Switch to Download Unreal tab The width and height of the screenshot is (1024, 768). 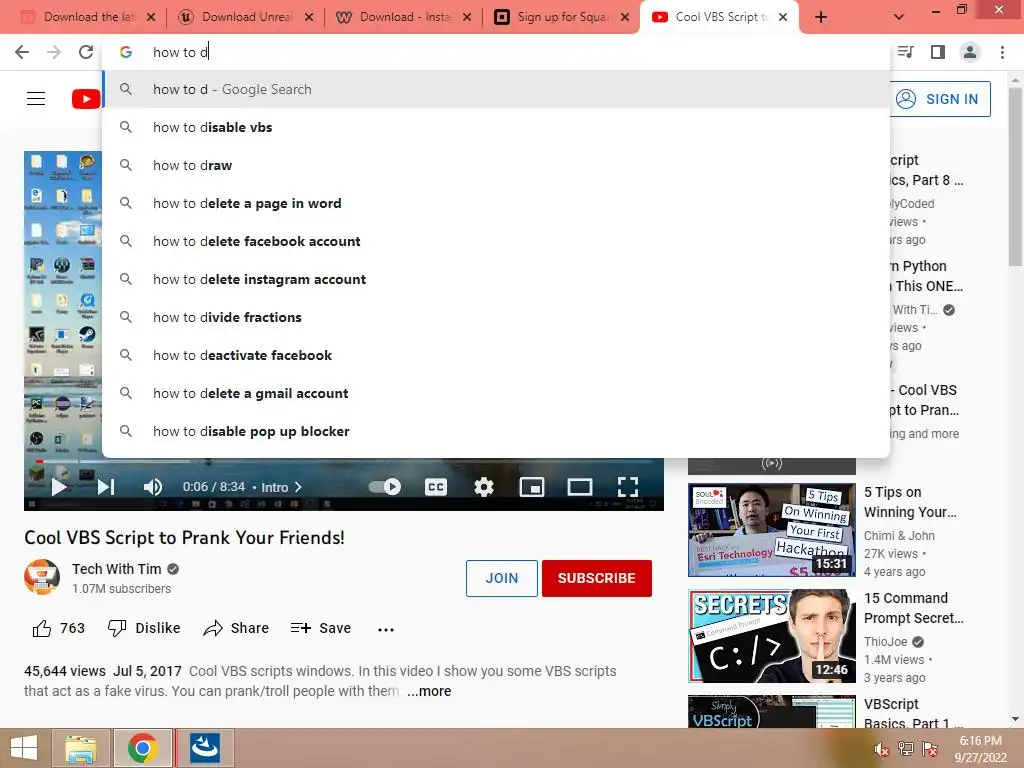246,17
